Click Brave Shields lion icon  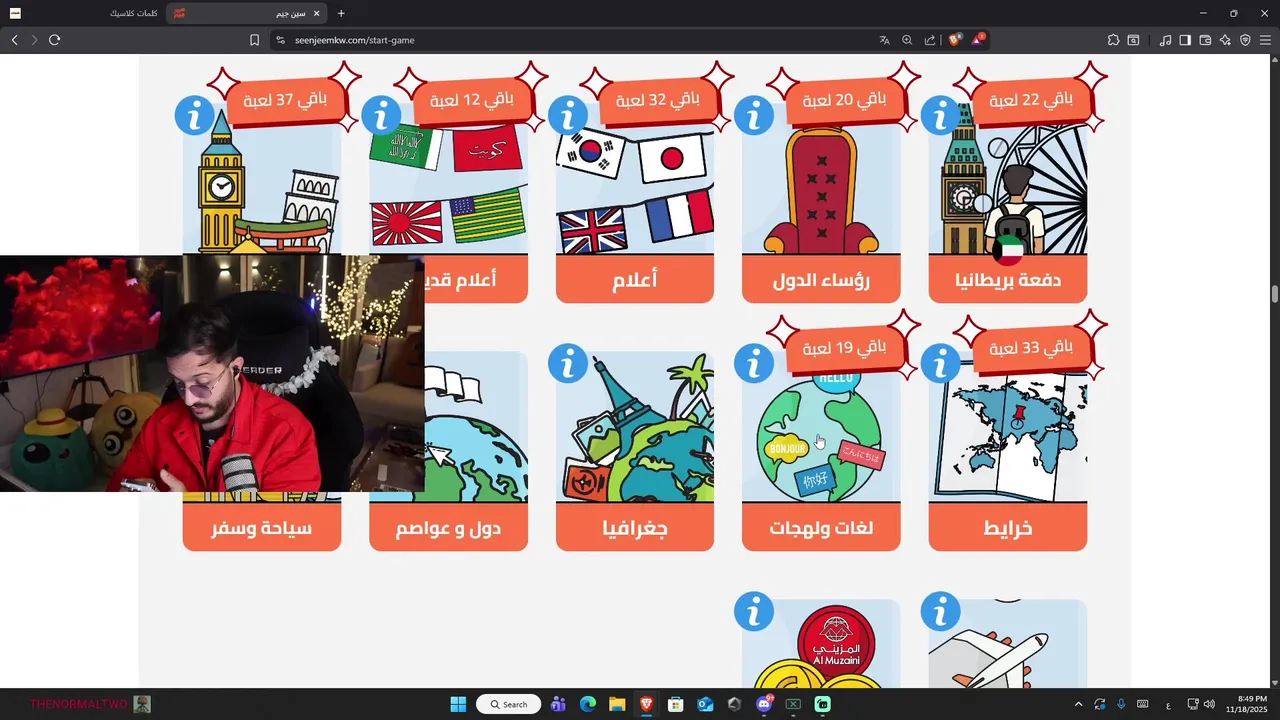pos(954,40)
